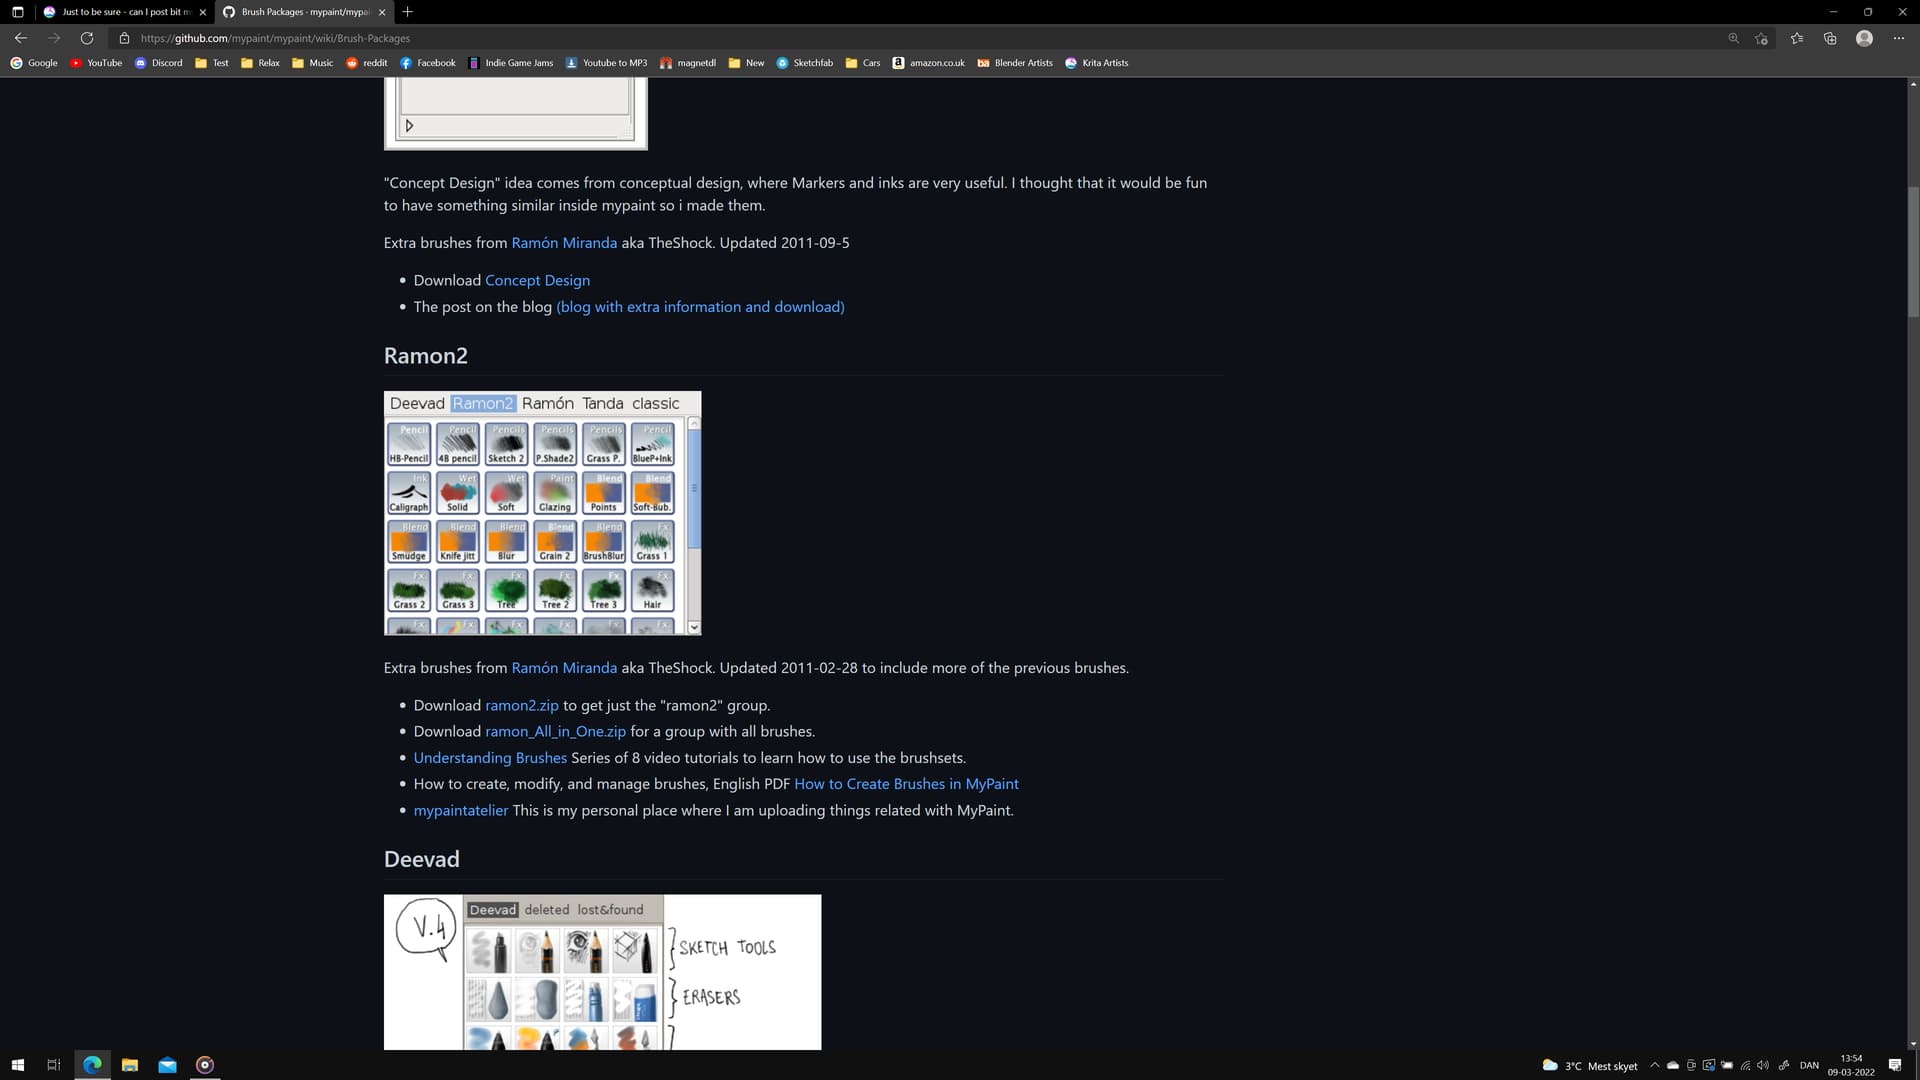Viewport: 1920px width, 1080px height.
Task: Open the YouTube bookmark
Action: [96, 62]
